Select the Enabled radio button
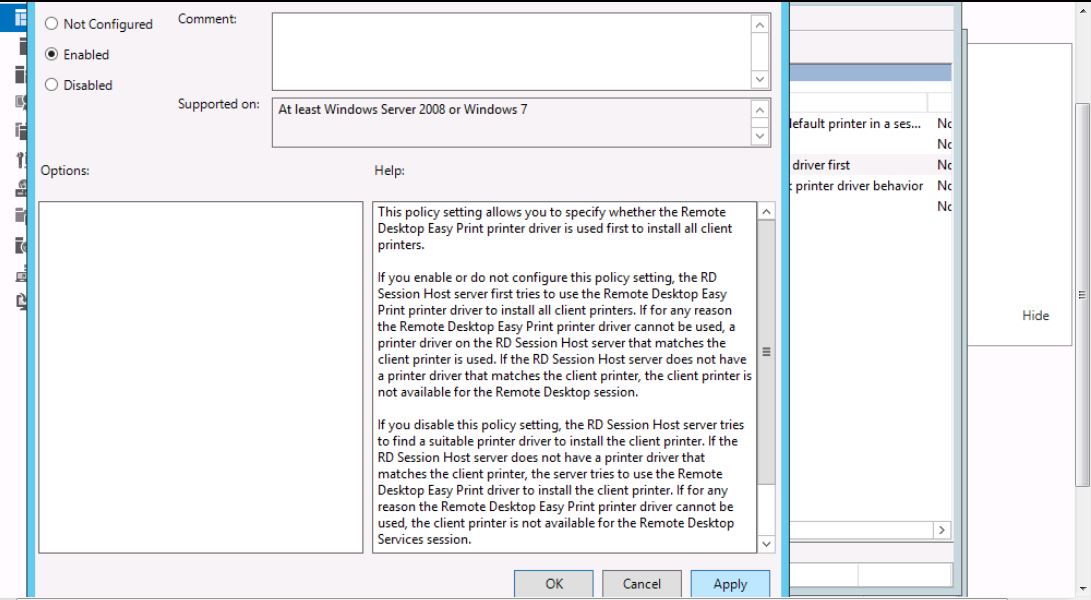This screenshot has width=1091, height=600. 51,54
